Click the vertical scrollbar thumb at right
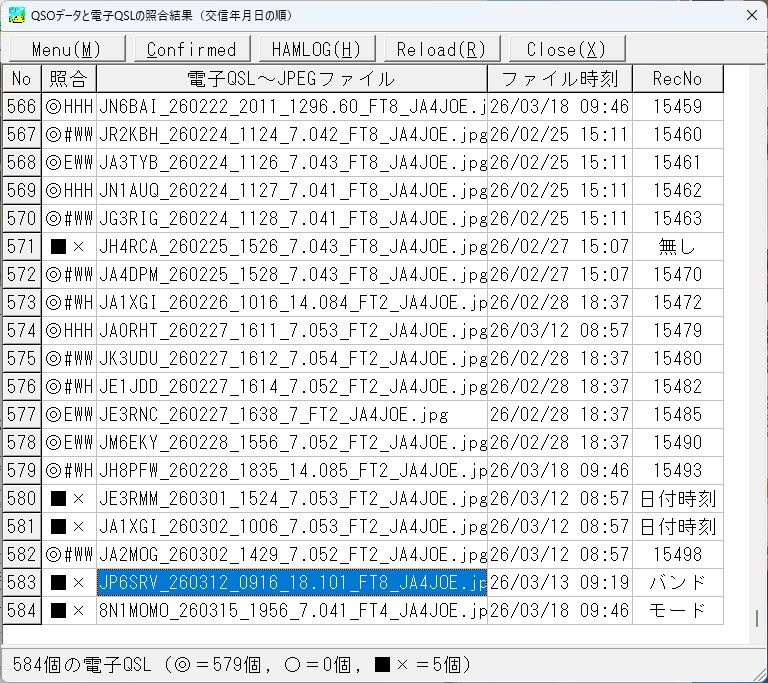768x683 pixels. pos(757,619)
